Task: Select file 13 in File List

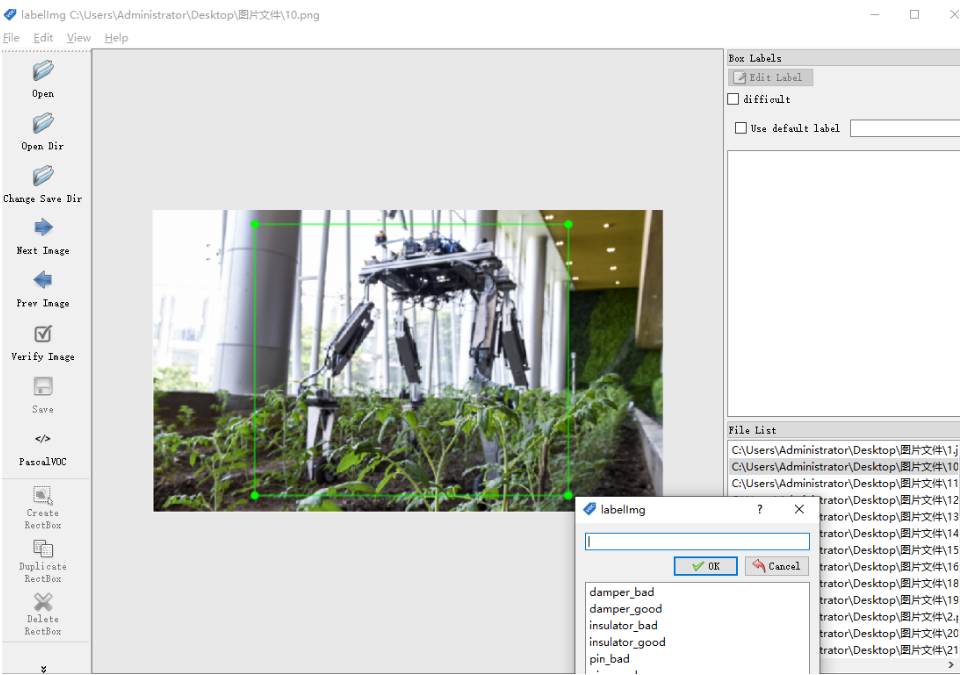Action: (x=889, y=516)
